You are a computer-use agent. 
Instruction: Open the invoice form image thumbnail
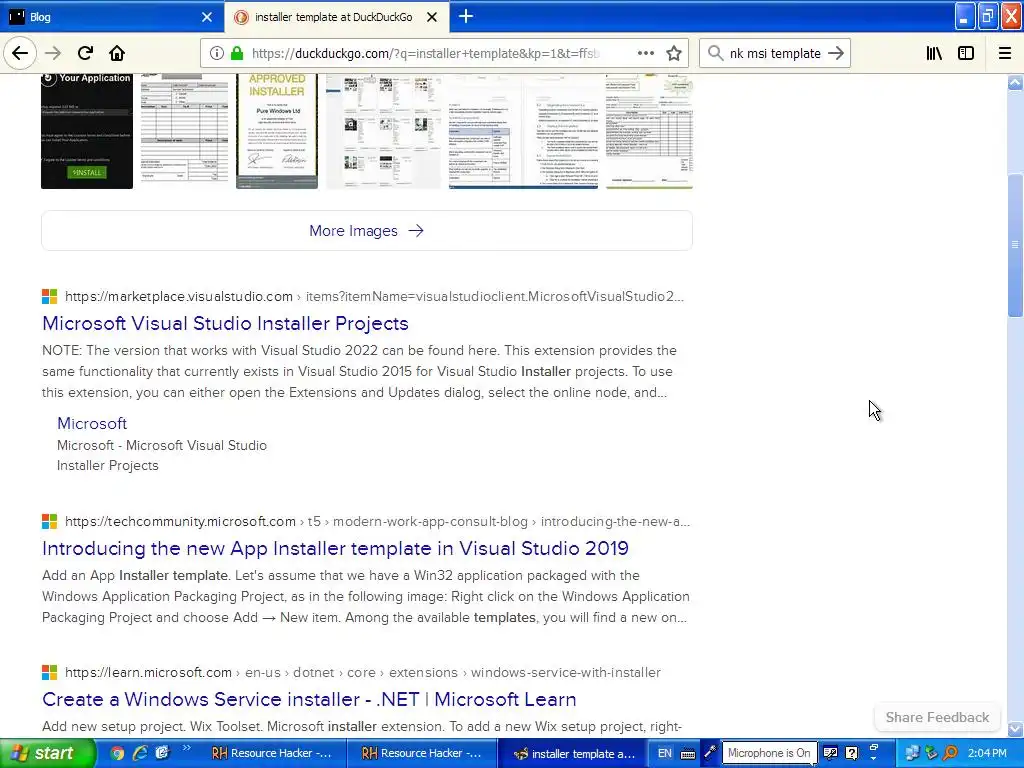[x=184, y=131]
